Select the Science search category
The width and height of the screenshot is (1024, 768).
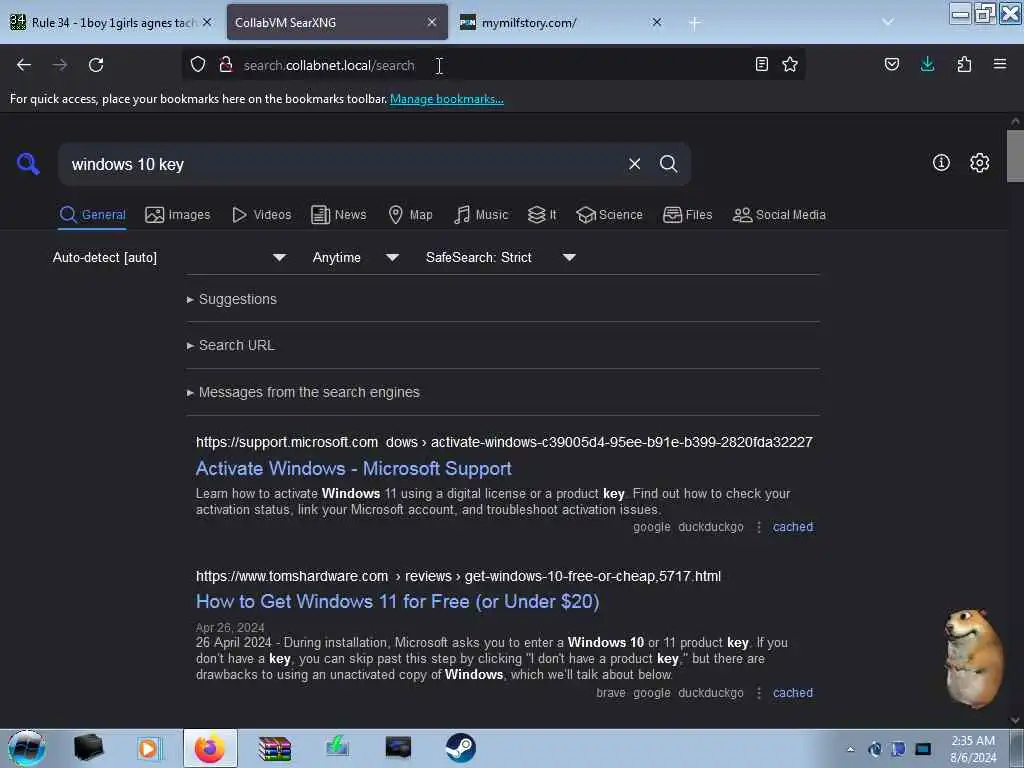coord(609,215)
